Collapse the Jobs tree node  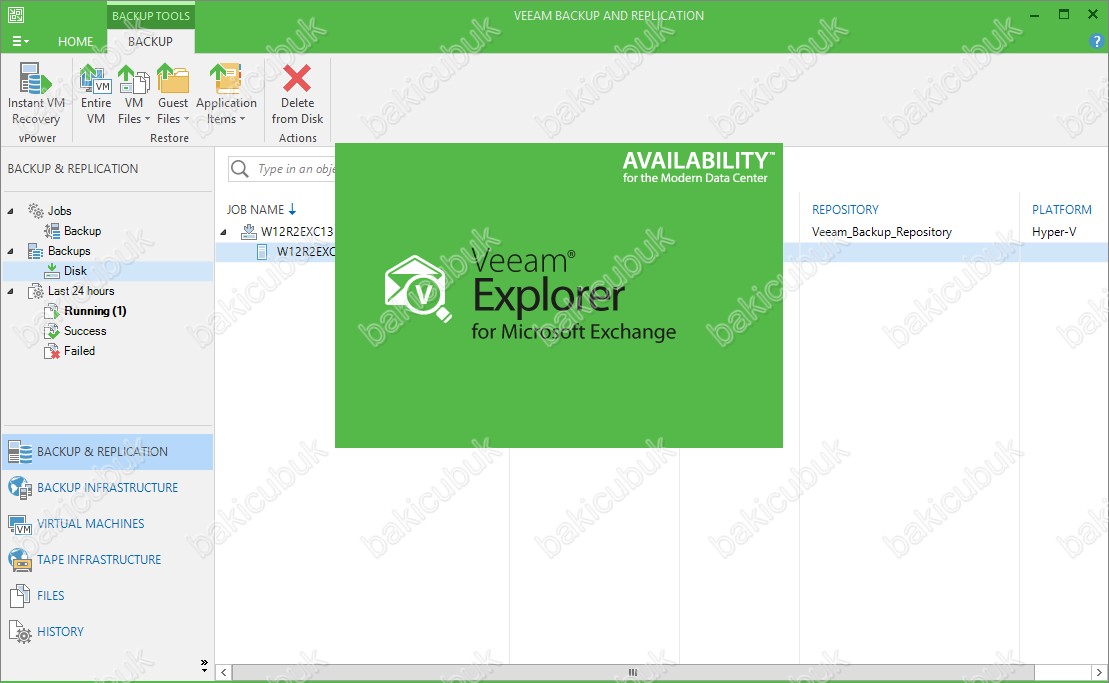[11, 211]
